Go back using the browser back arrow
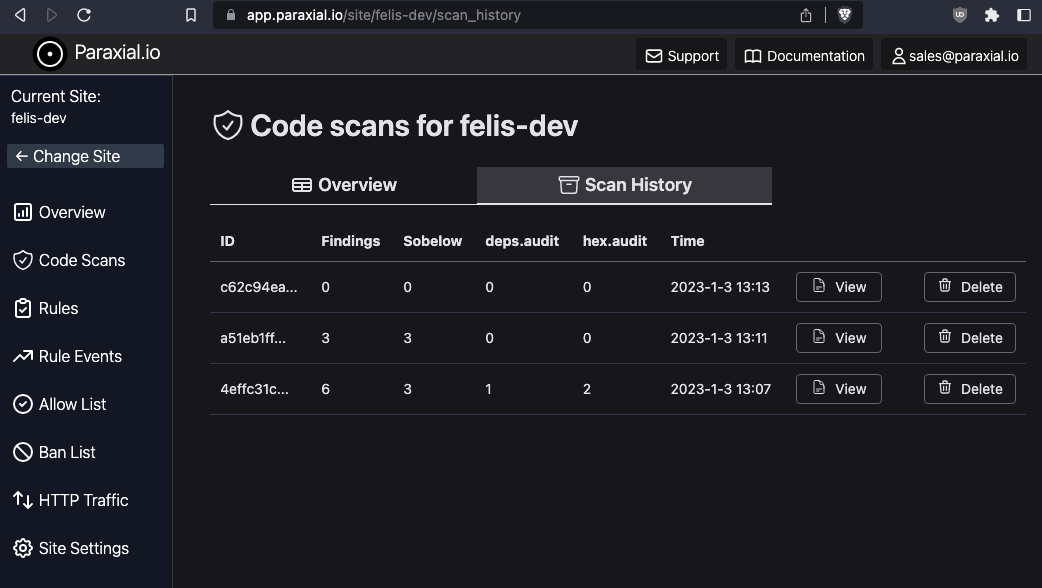The image size is (1042, 588). point(21,15)
